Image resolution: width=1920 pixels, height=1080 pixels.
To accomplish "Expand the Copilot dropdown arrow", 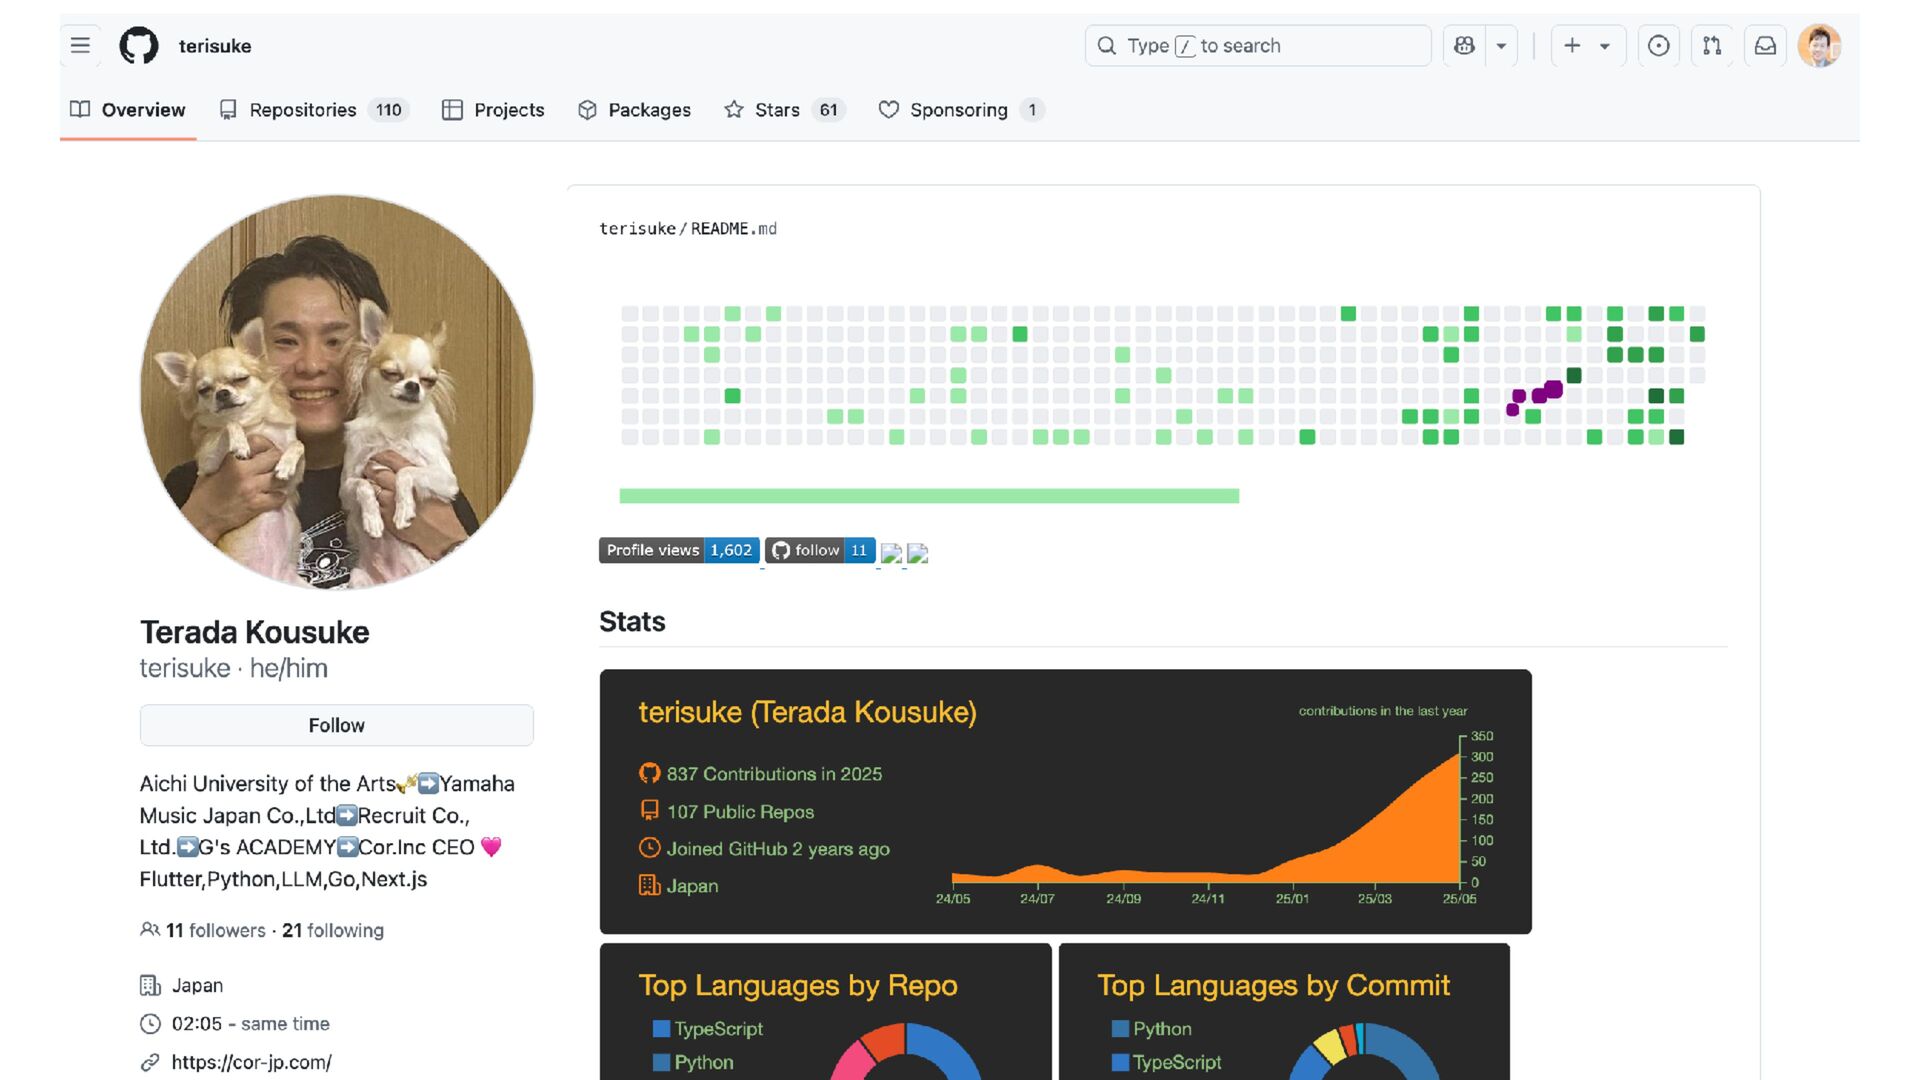I will coord(1501,46).
